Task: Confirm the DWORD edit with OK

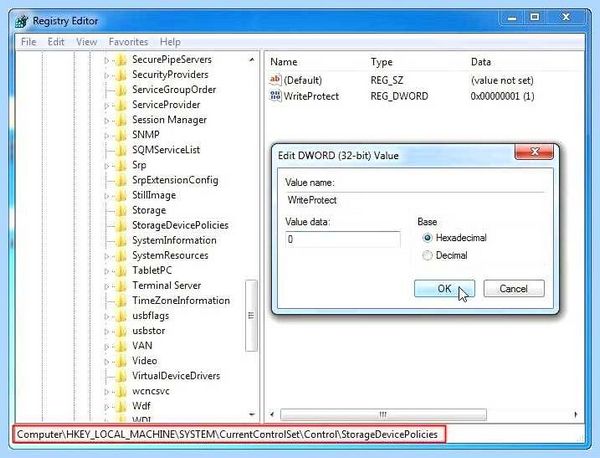Action: 444,288
